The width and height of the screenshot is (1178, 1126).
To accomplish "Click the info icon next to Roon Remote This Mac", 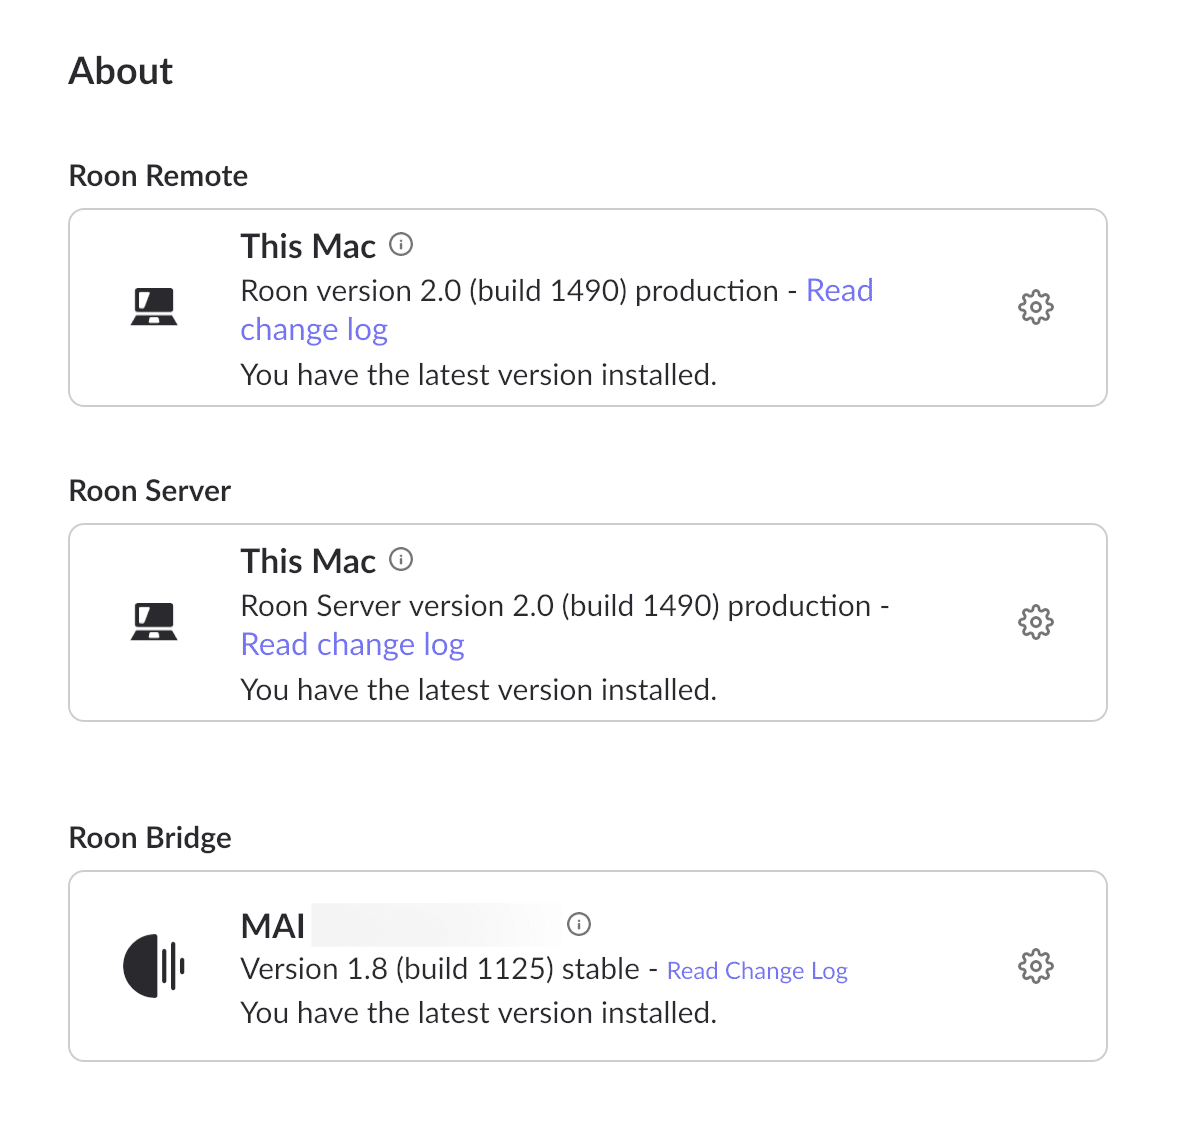I will 400,244.
